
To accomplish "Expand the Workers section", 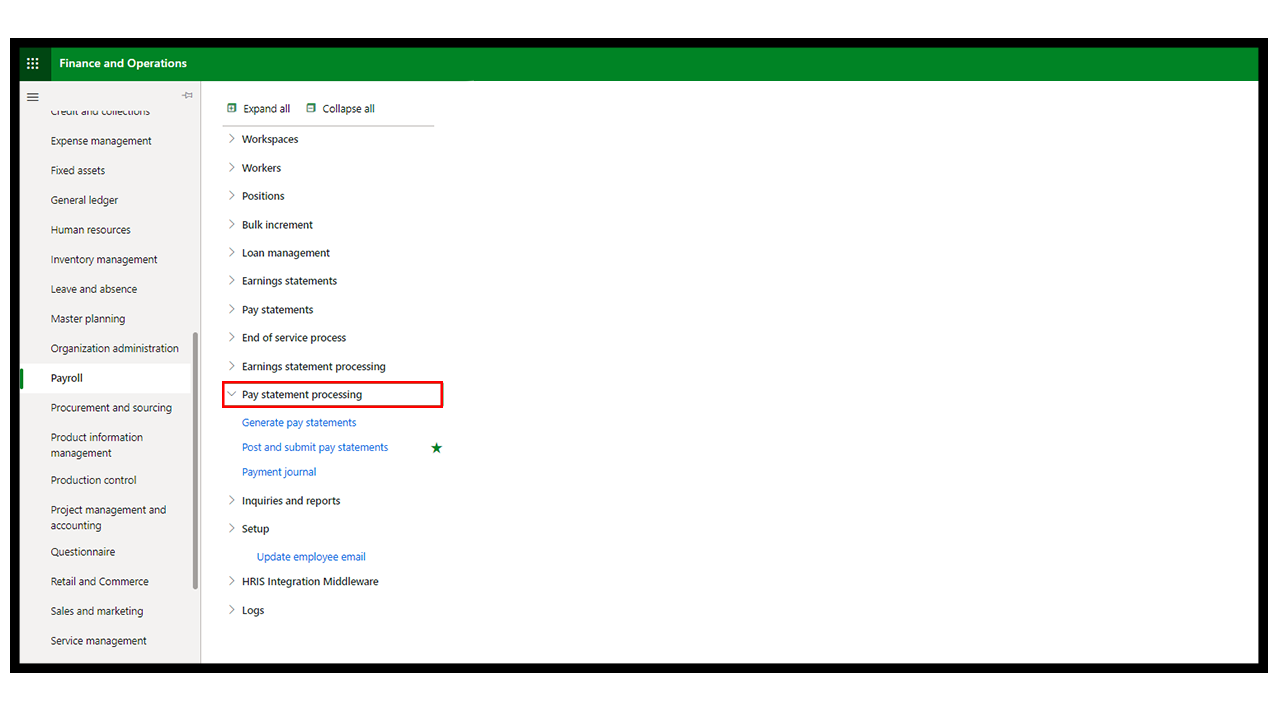I will click(232, 168).
